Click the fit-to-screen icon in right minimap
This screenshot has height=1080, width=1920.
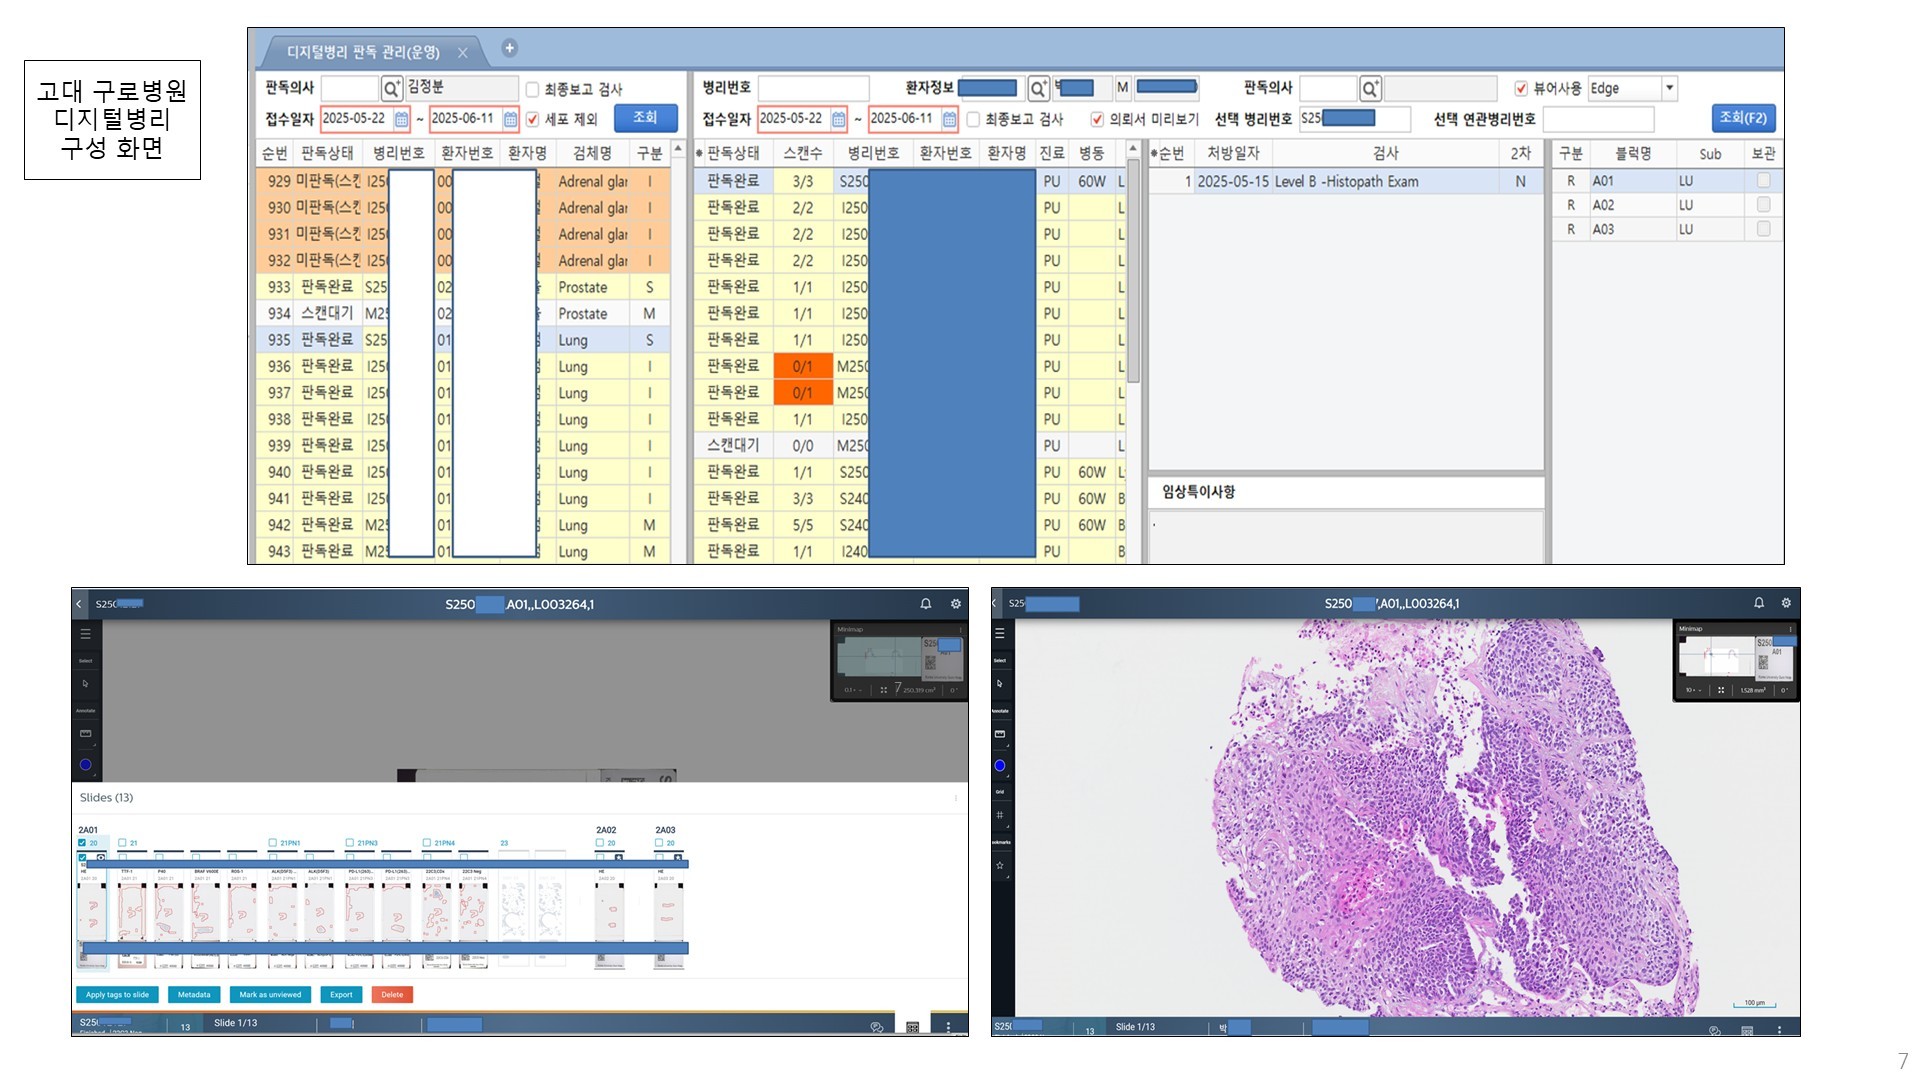(1720, 690)
